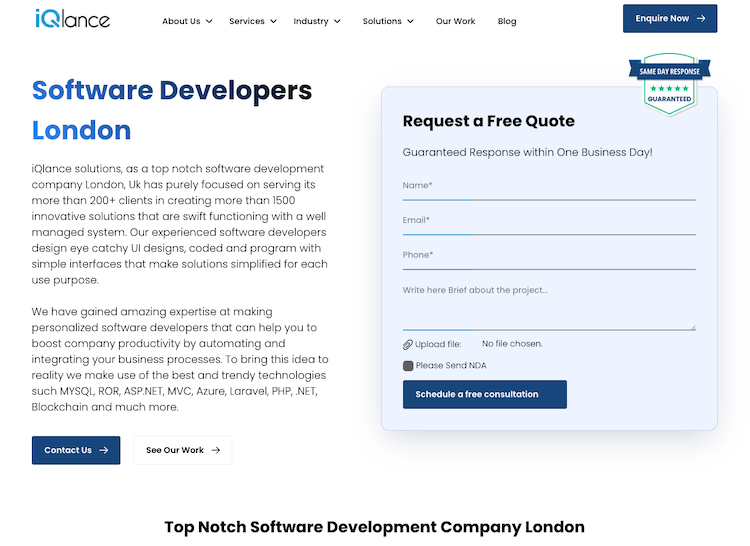Tick the Please Send NDA checkbox
Viewport: 750px width, 546px height.
pyautogui.click(x=408, y=366)
